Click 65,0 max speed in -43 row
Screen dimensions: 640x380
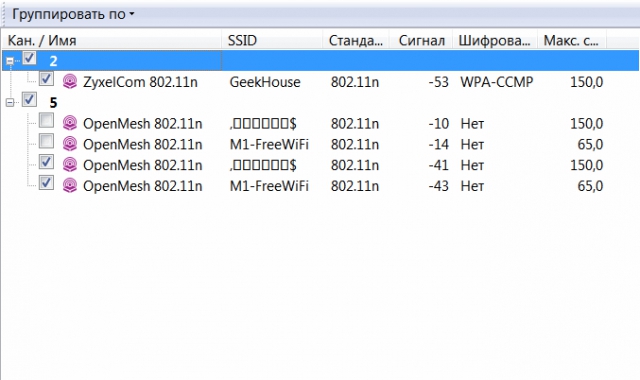pyautogui.click(x=590, y=186)
